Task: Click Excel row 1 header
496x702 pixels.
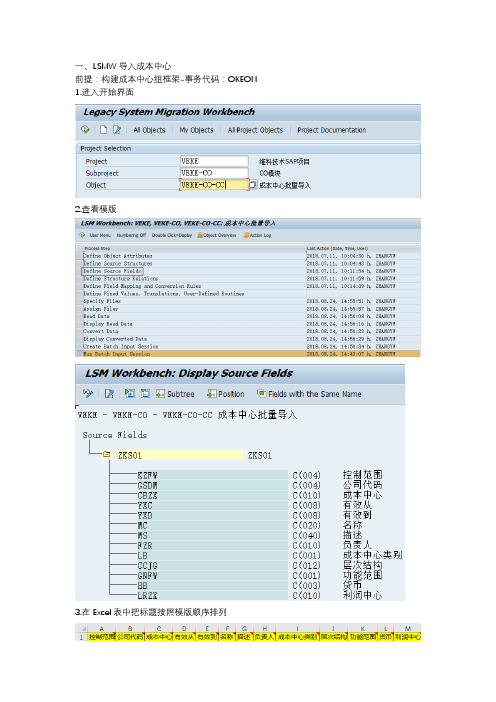Action: 81,637
